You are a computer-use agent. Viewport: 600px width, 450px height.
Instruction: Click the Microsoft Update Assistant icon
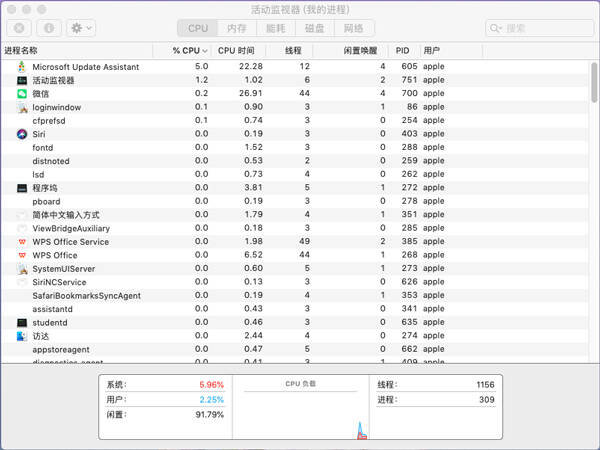(x=22, y=67)
